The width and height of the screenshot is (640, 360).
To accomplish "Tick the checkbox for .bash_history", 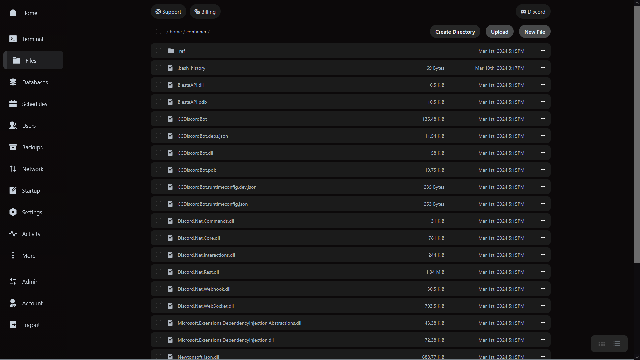I will [158, 68].
